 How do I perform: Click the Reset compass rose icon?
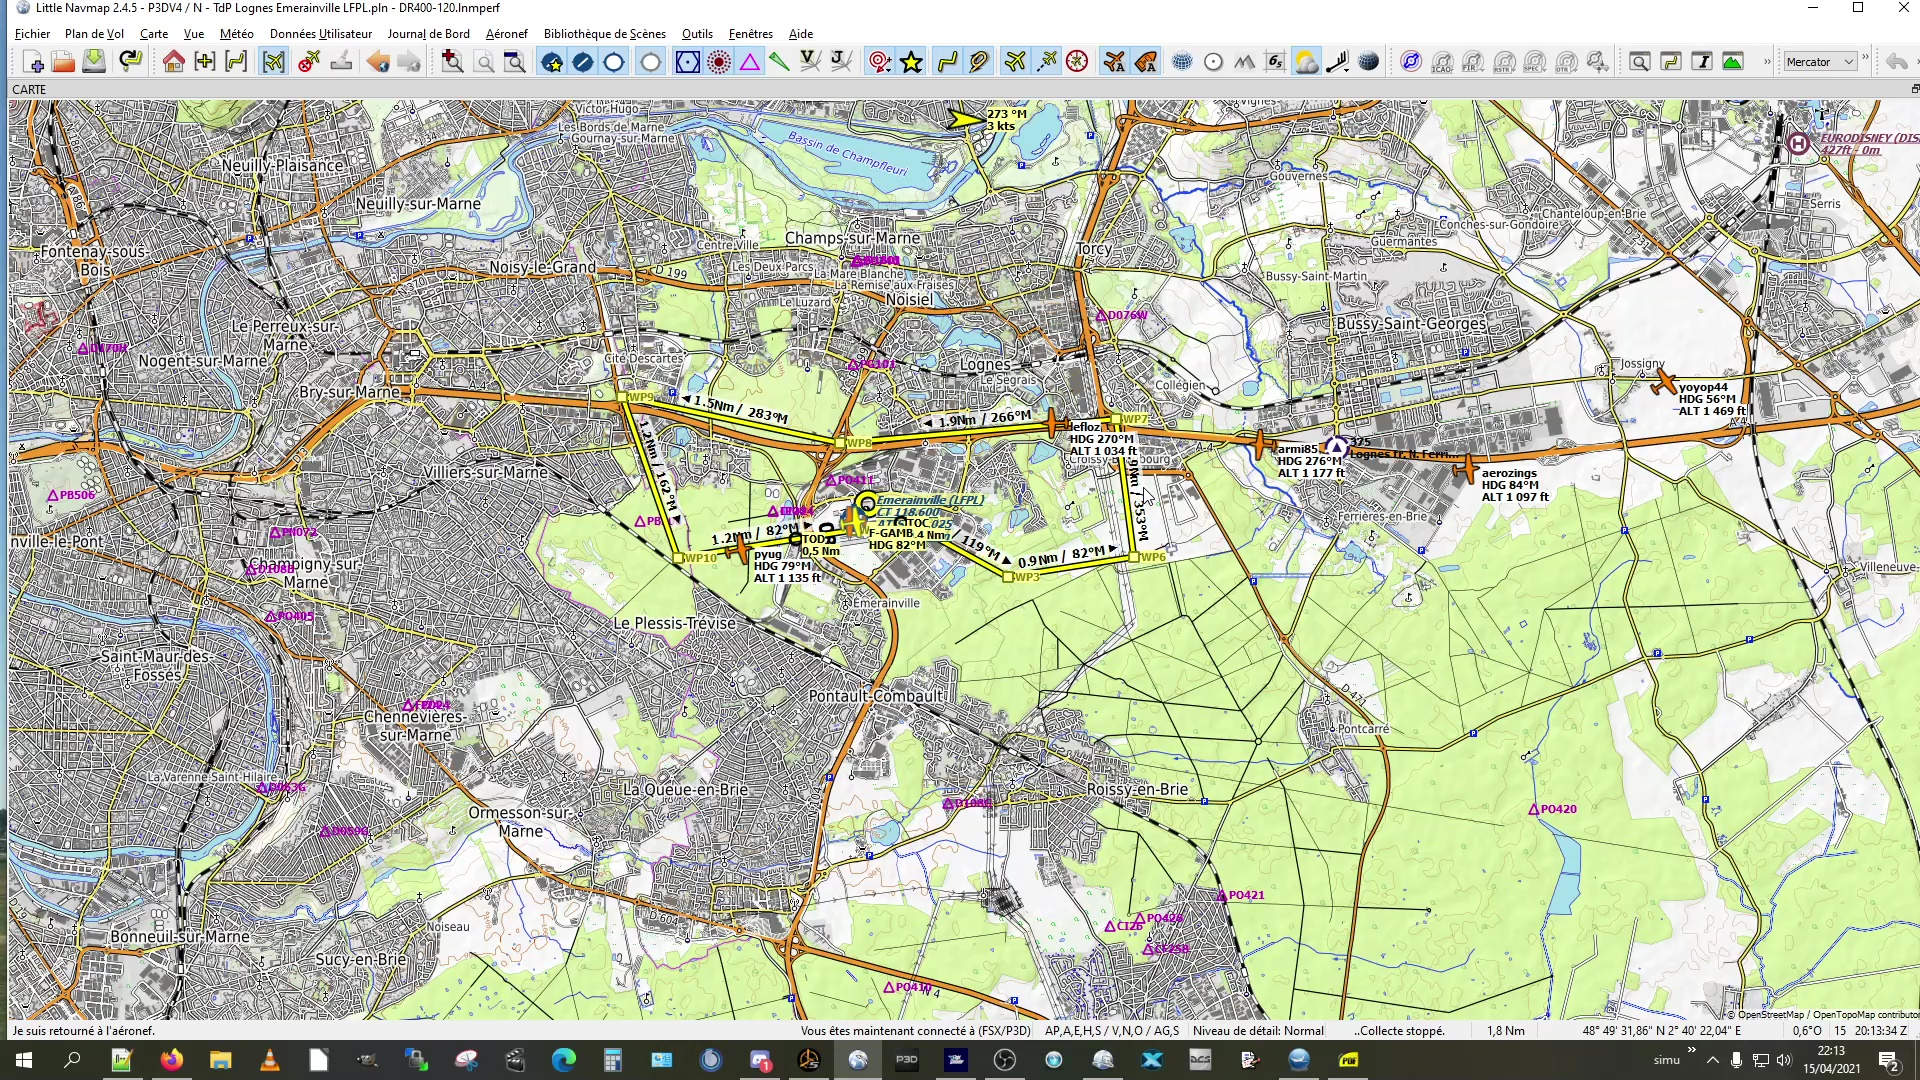point(1077,62)
